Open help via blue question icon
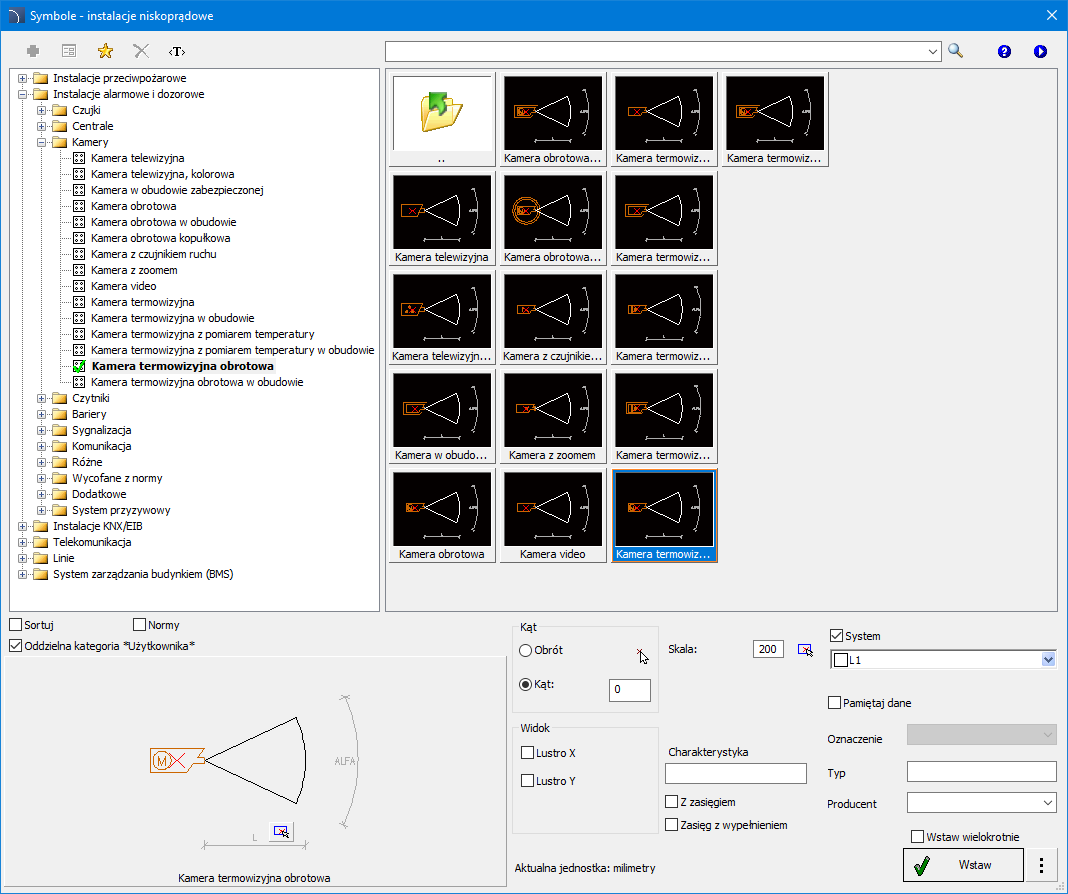1068x894 pixels. point(1004,51)
